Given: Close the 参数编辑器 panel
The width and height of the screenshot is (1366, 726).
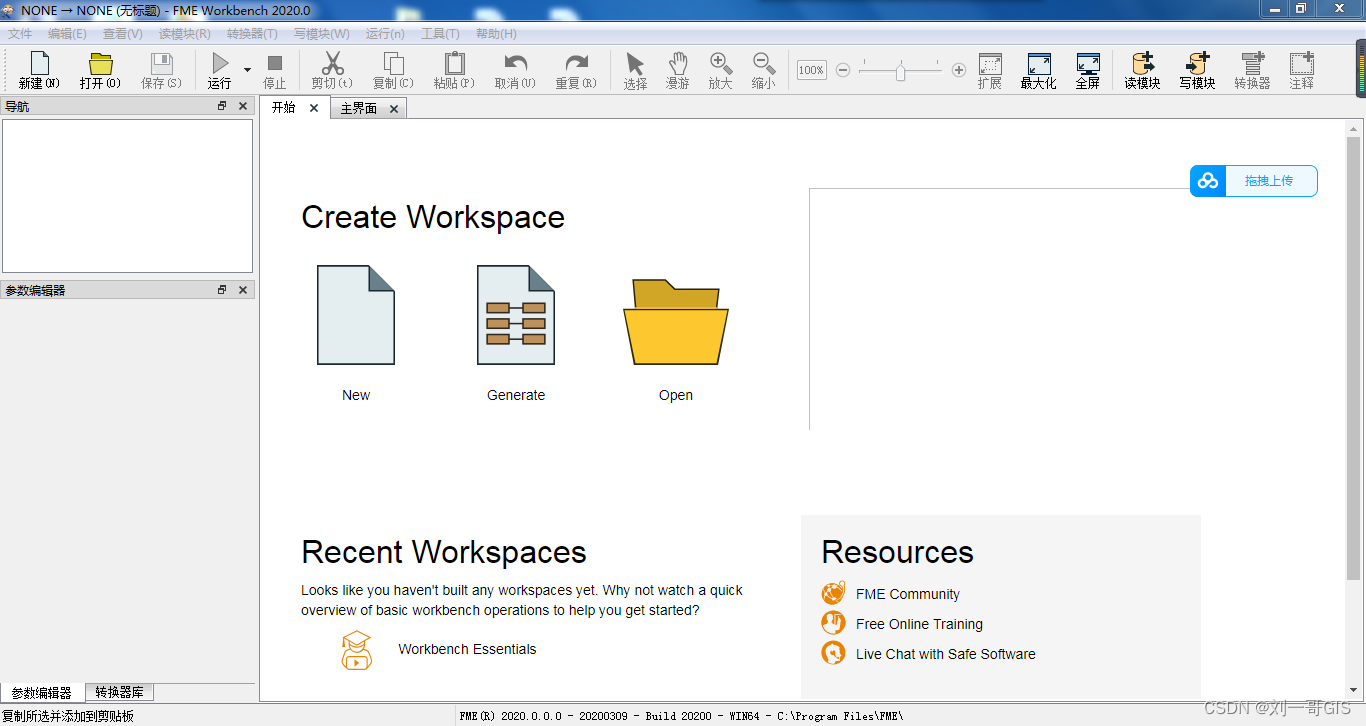Looking at the screenshot, I should pos(243,290).
